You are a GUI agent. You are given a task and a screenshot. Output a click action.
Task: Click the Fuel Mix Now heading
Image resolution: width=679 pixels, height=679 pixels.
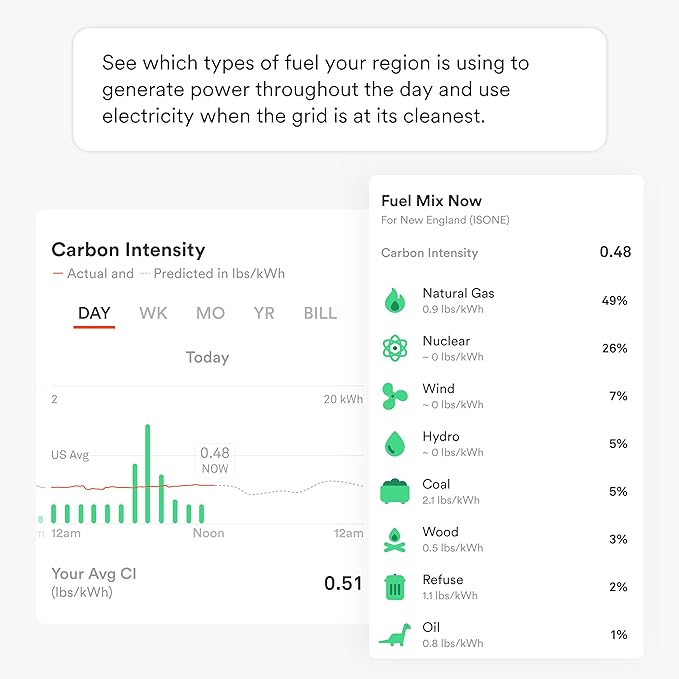click(431, 201)
